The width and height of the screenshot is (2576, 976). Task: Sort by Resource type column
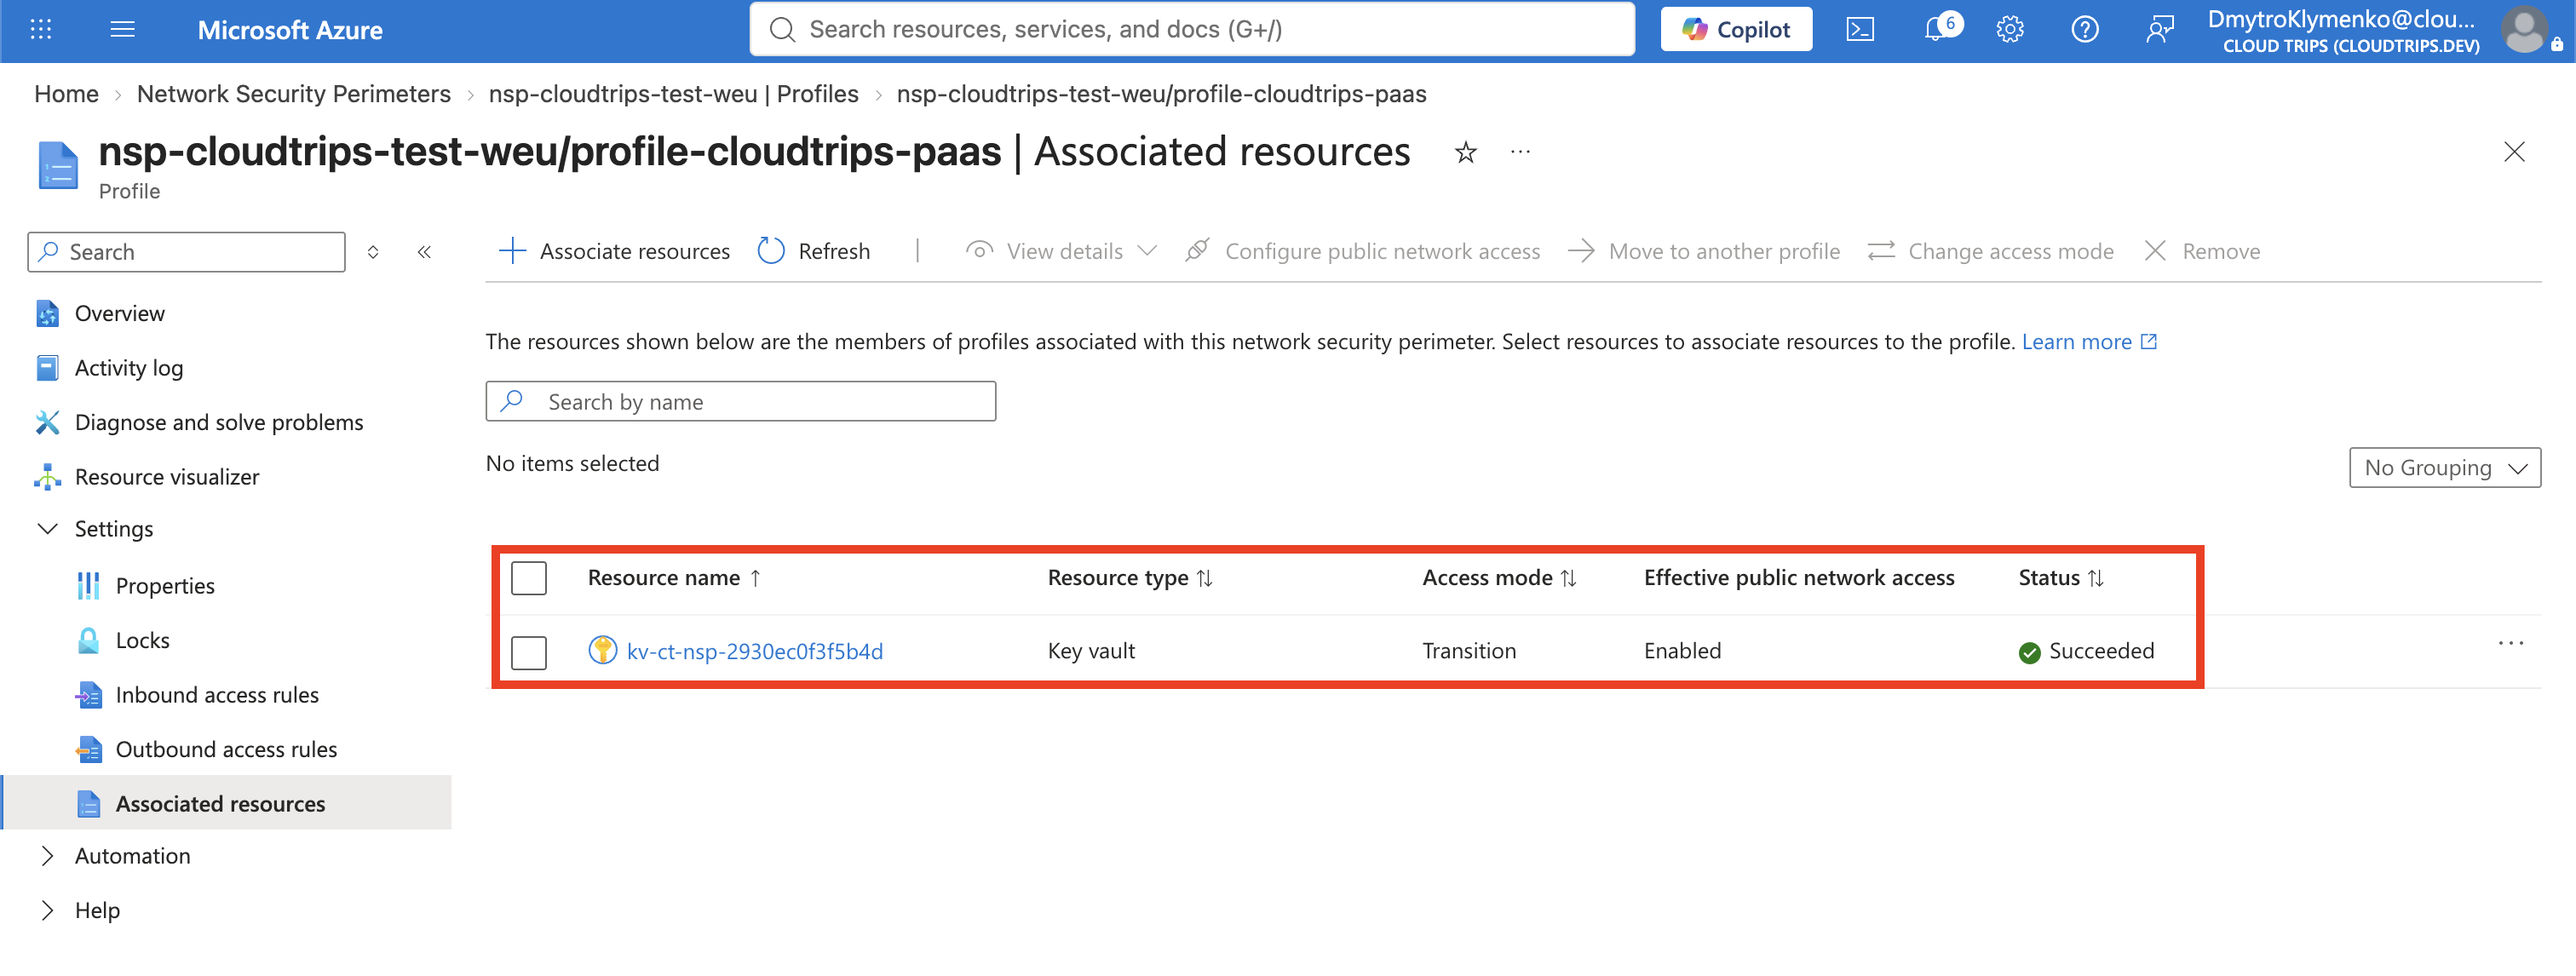(x=1130, y=578)
